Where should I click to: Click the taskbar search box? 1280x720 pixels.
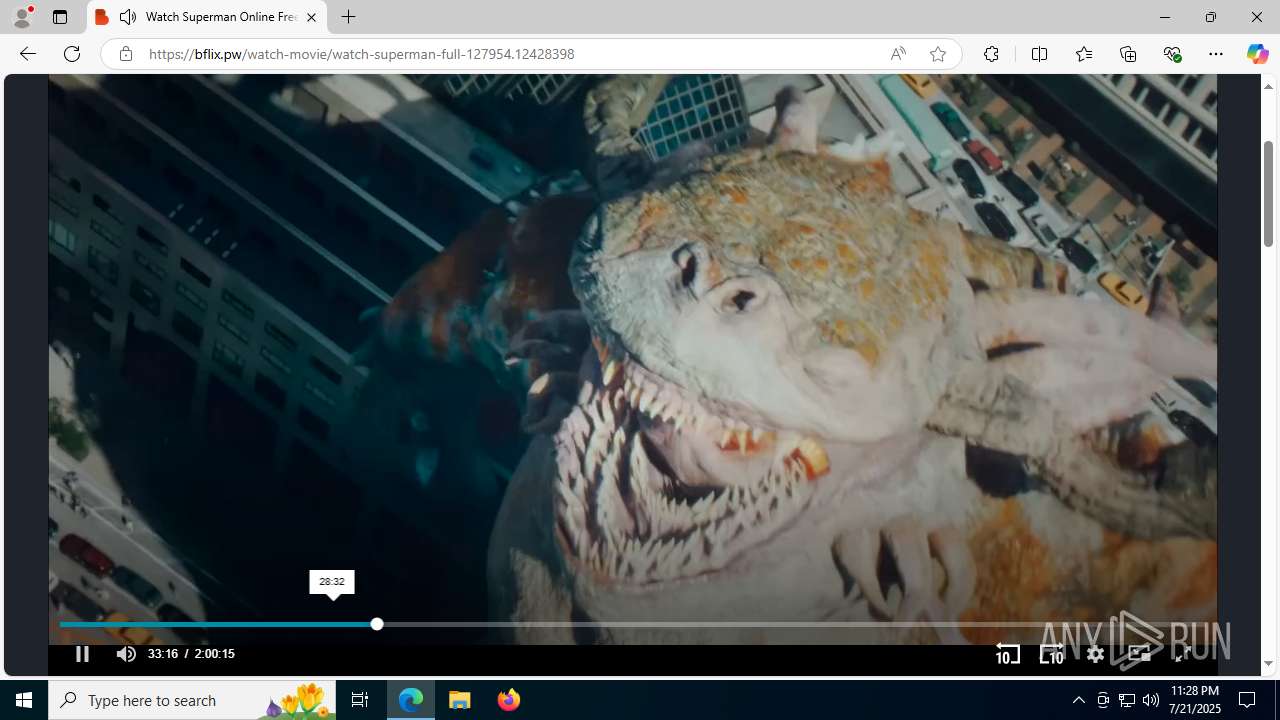tap(192, 700)
